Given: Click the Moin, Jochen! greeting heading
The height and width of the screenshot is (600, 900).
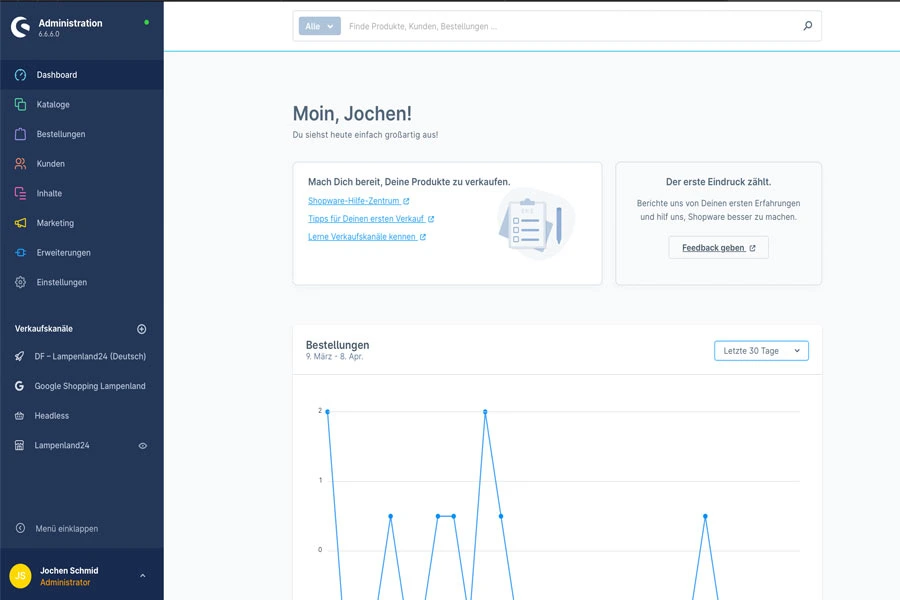Looking at the screenshot, I should point(352,114).
